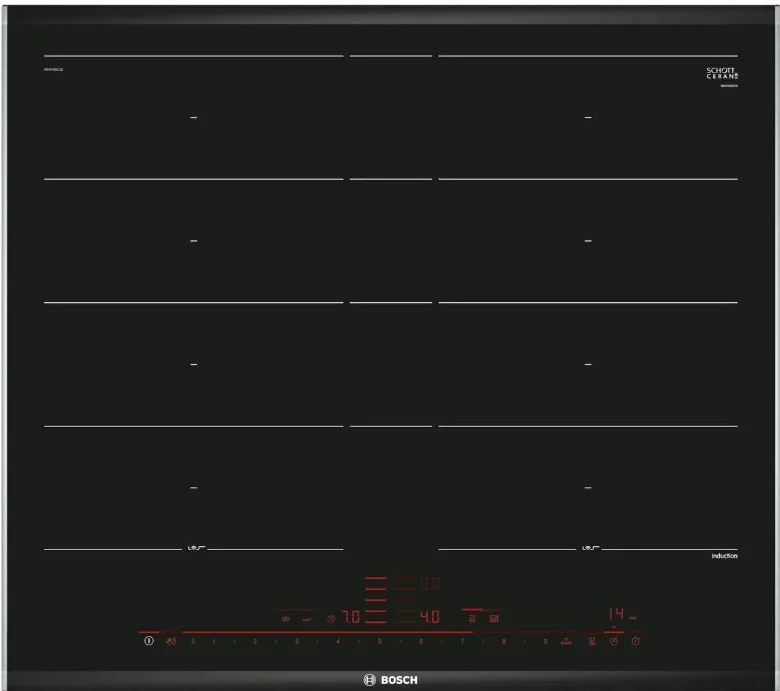Tap the small clock icon beside 7.0
This screenshot has height=691, width=780.
pyautogui.click(x=331, y=619)
